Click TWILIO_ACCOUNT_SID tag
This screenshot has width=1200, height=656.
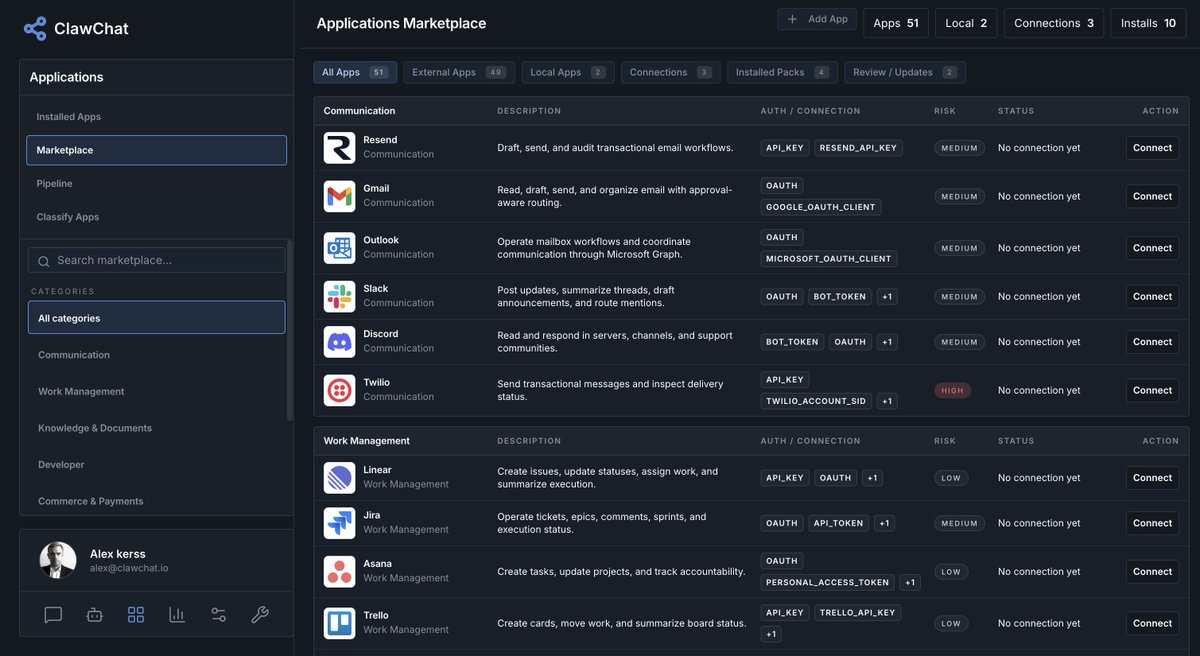816,401
